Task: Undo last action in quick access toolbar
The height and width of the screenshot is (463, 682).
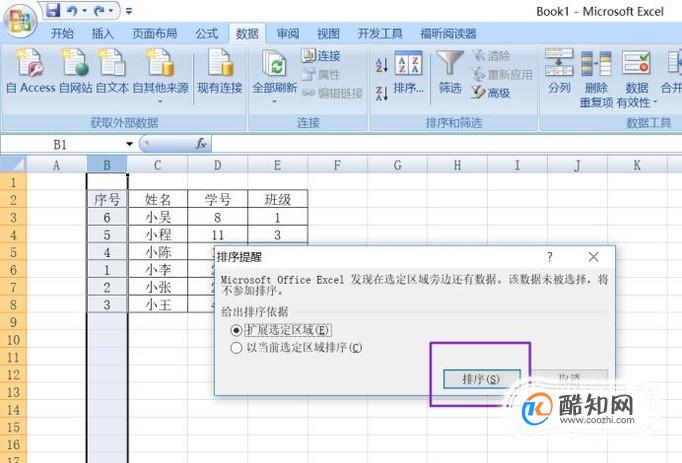Action: point(73,10)
